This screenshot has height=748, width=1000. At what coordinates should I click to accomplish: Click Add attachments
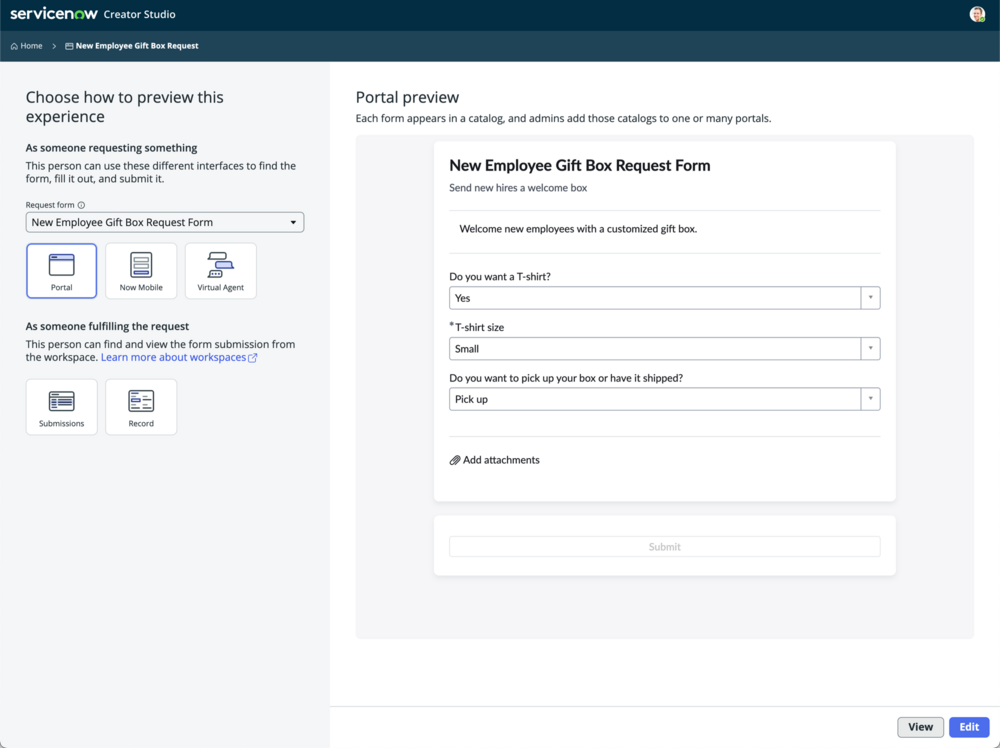tap(501, 460)
